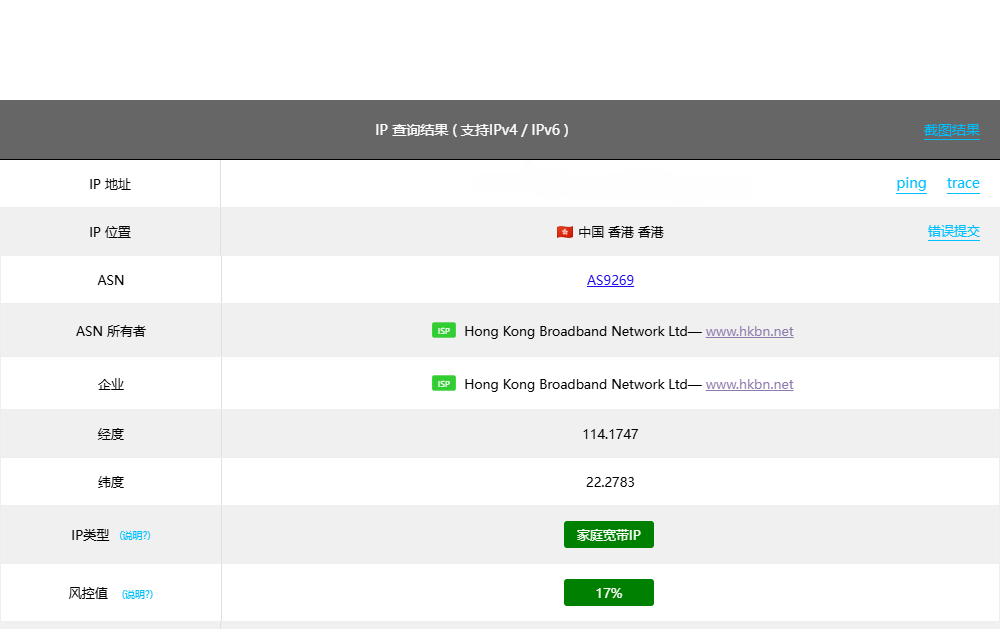Click the green ISP icon in 企业 row
The height and width of the screenshot is (629, 1001).
(443, 384)
